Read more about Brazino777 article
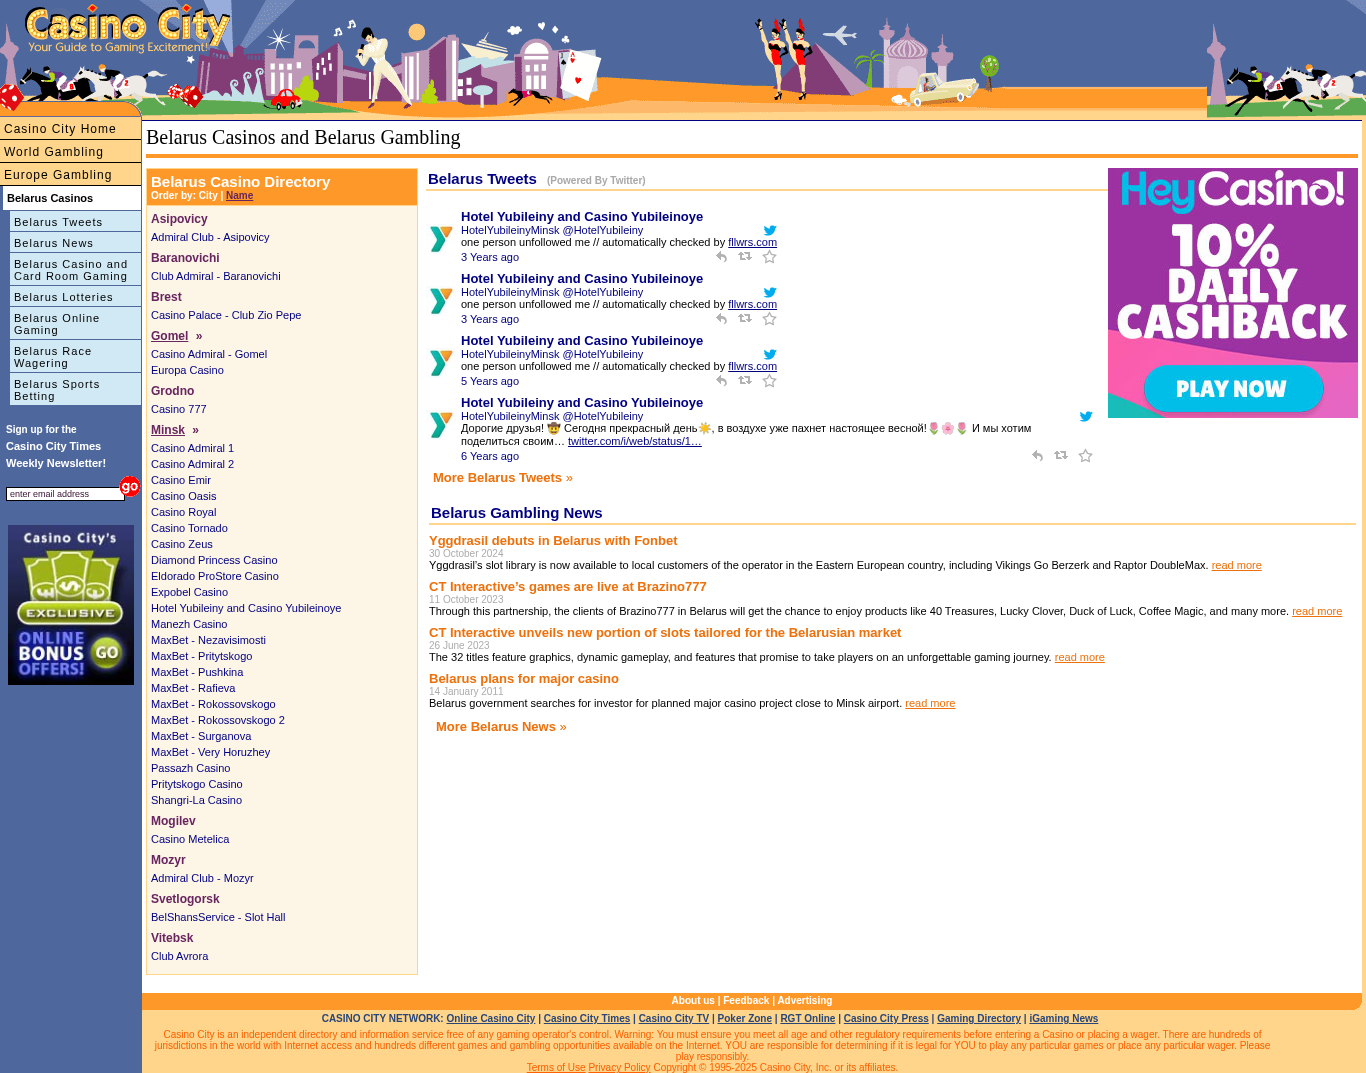The width and height of the screenshot is (1366, 1073). [1317, 611]
